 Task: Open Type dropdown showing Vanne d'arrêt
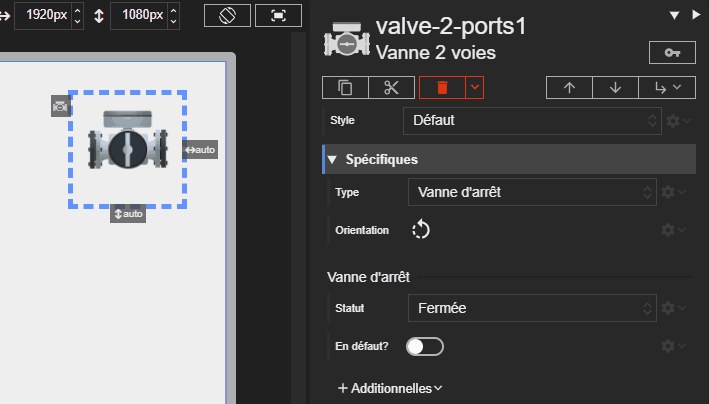pyautogui.click(x=532, y=192)
